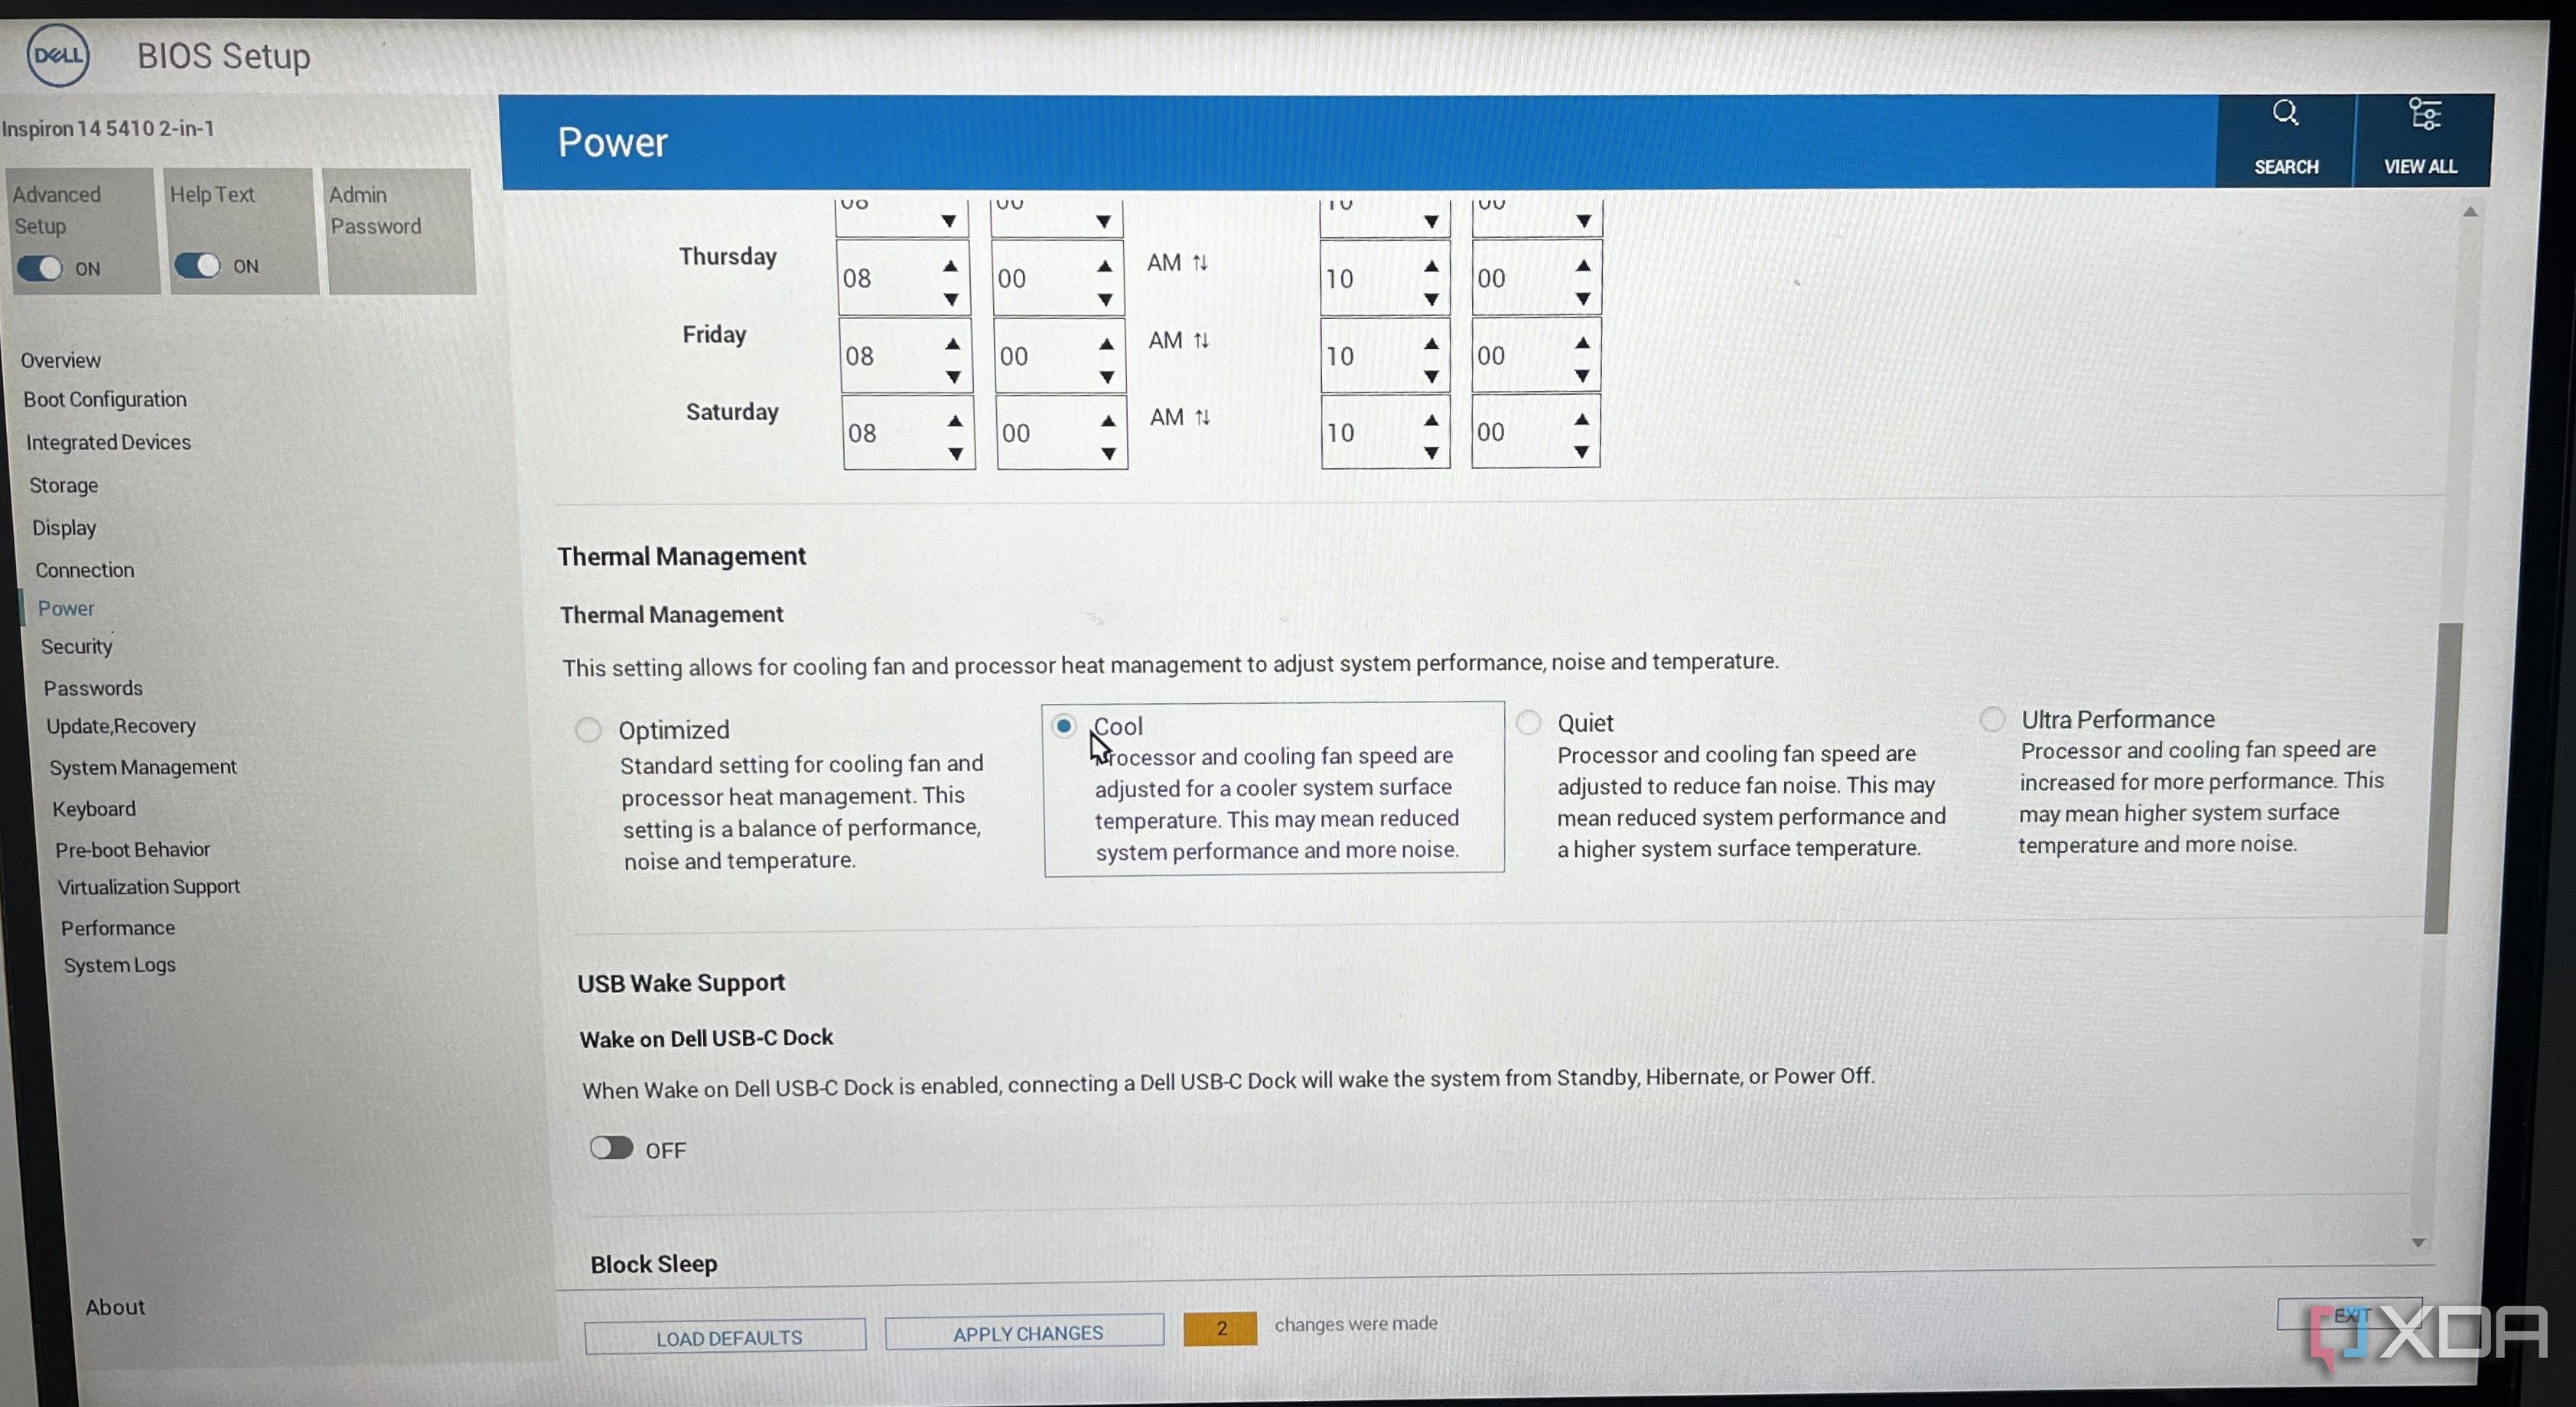Decrease Friday's first hour with down arrow
Screen dimensions: 2576x1407
coord(953,378)
